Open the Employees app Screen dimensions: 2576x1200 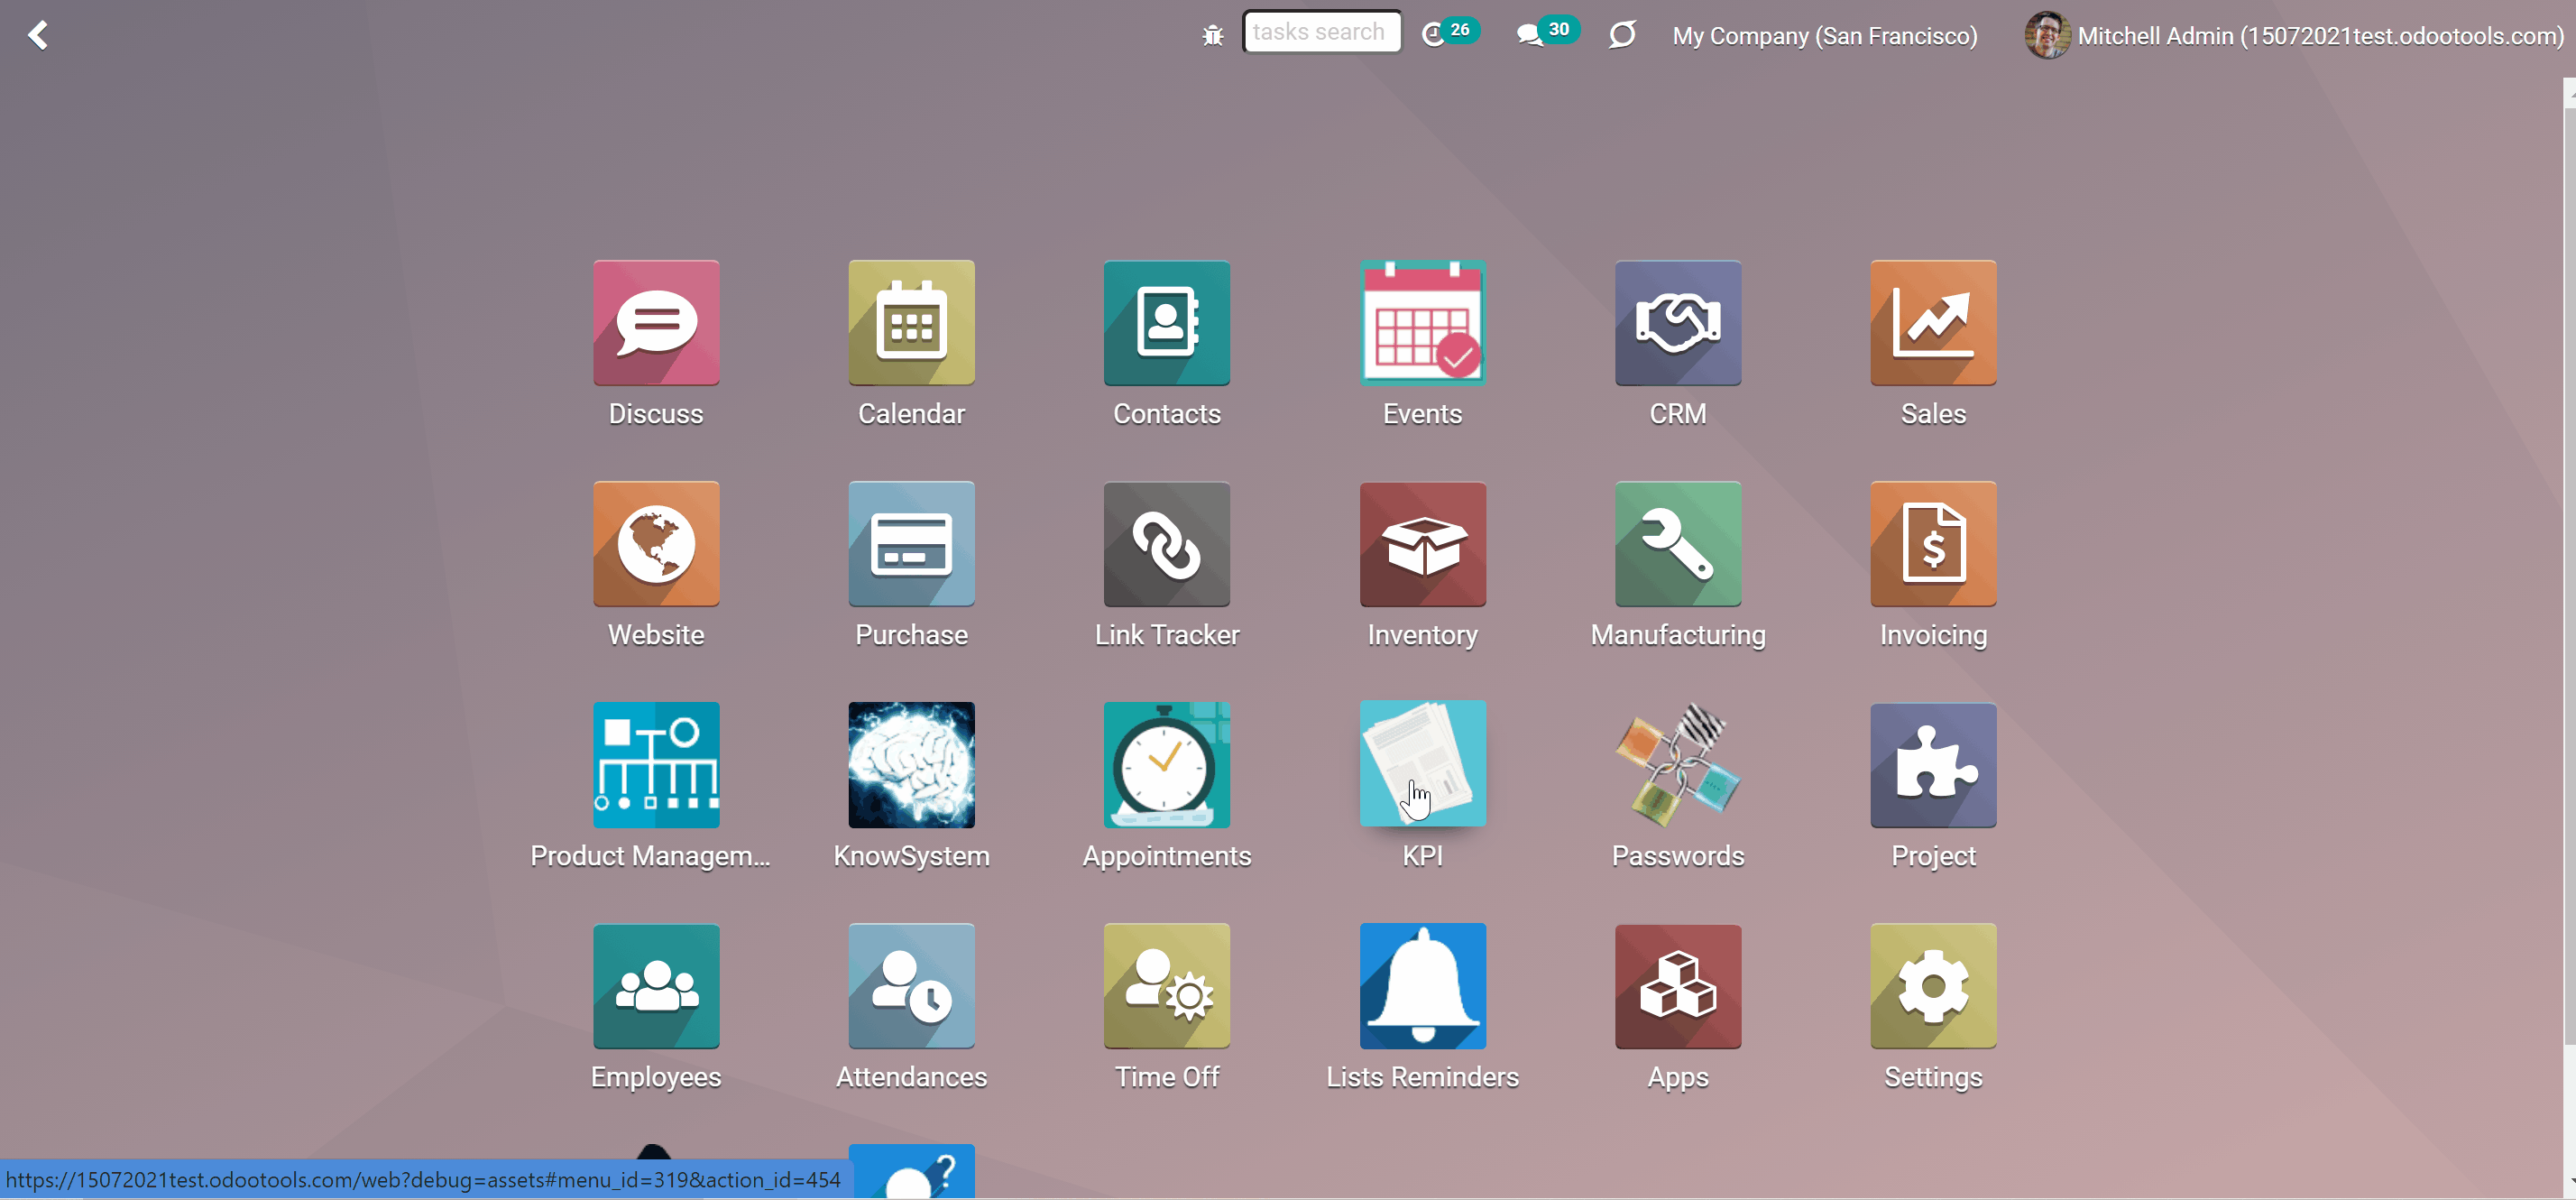[x=656, y=986]
